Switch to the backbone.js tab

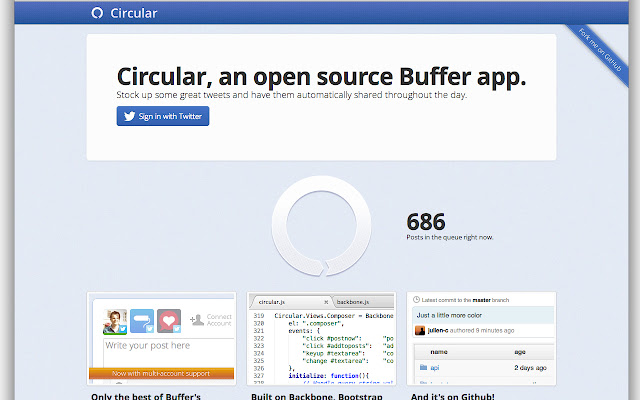coord(353,302)
